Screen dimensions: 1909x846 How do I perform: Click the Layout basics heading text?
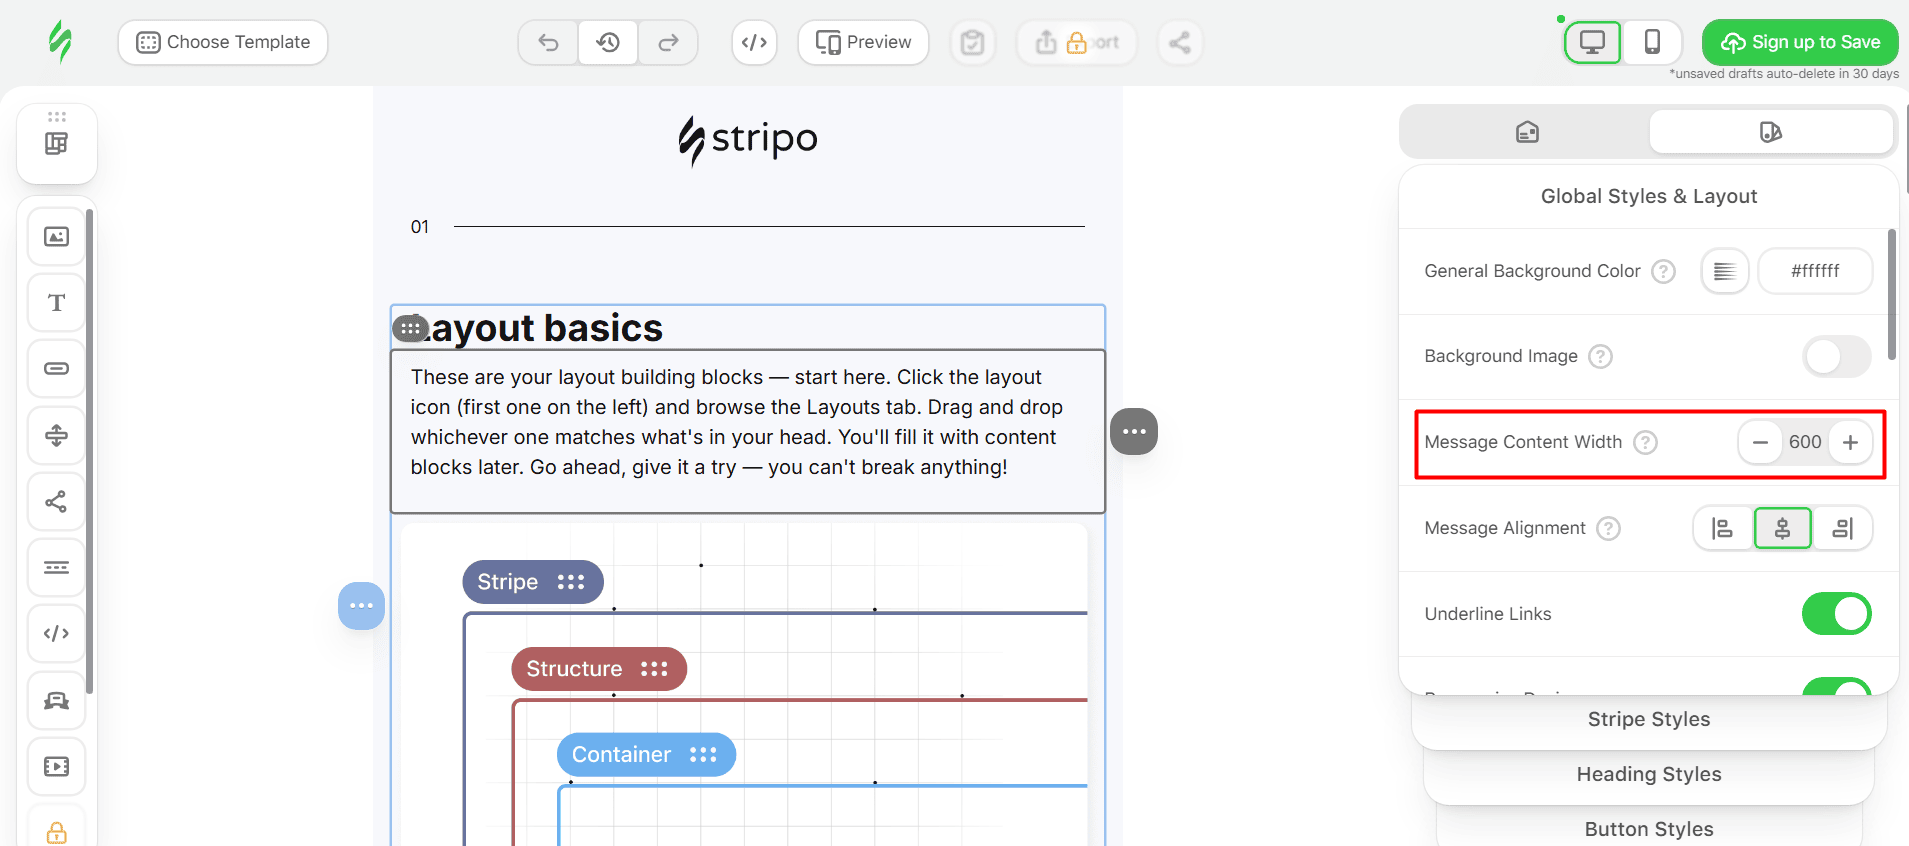538,328
